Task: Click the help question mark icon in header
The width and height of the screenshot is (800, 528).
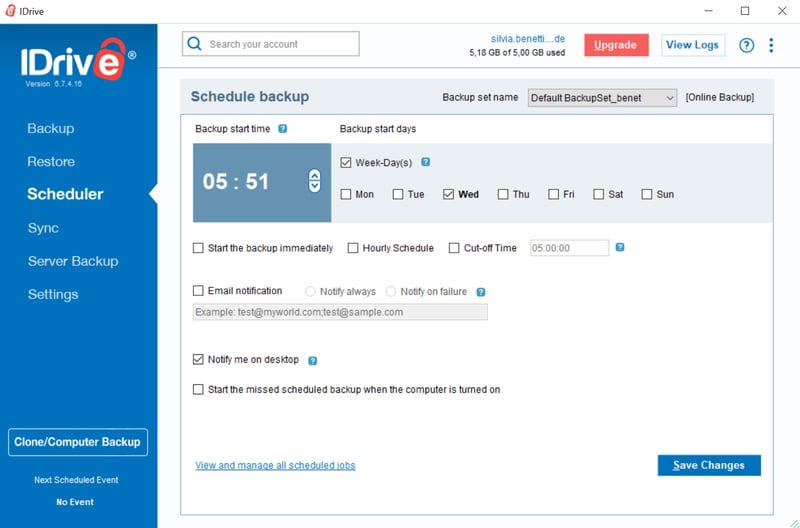Action: coord(746,45)
